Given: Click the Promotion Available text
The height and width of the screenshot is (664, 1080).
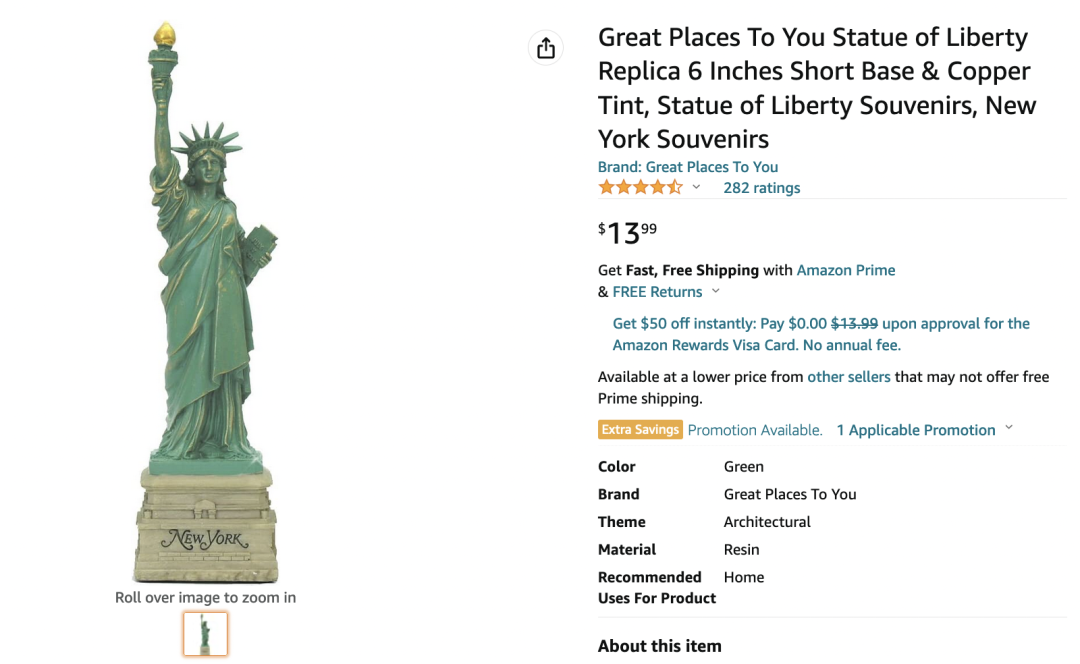Looking at the screenshot, I should 755,430.
